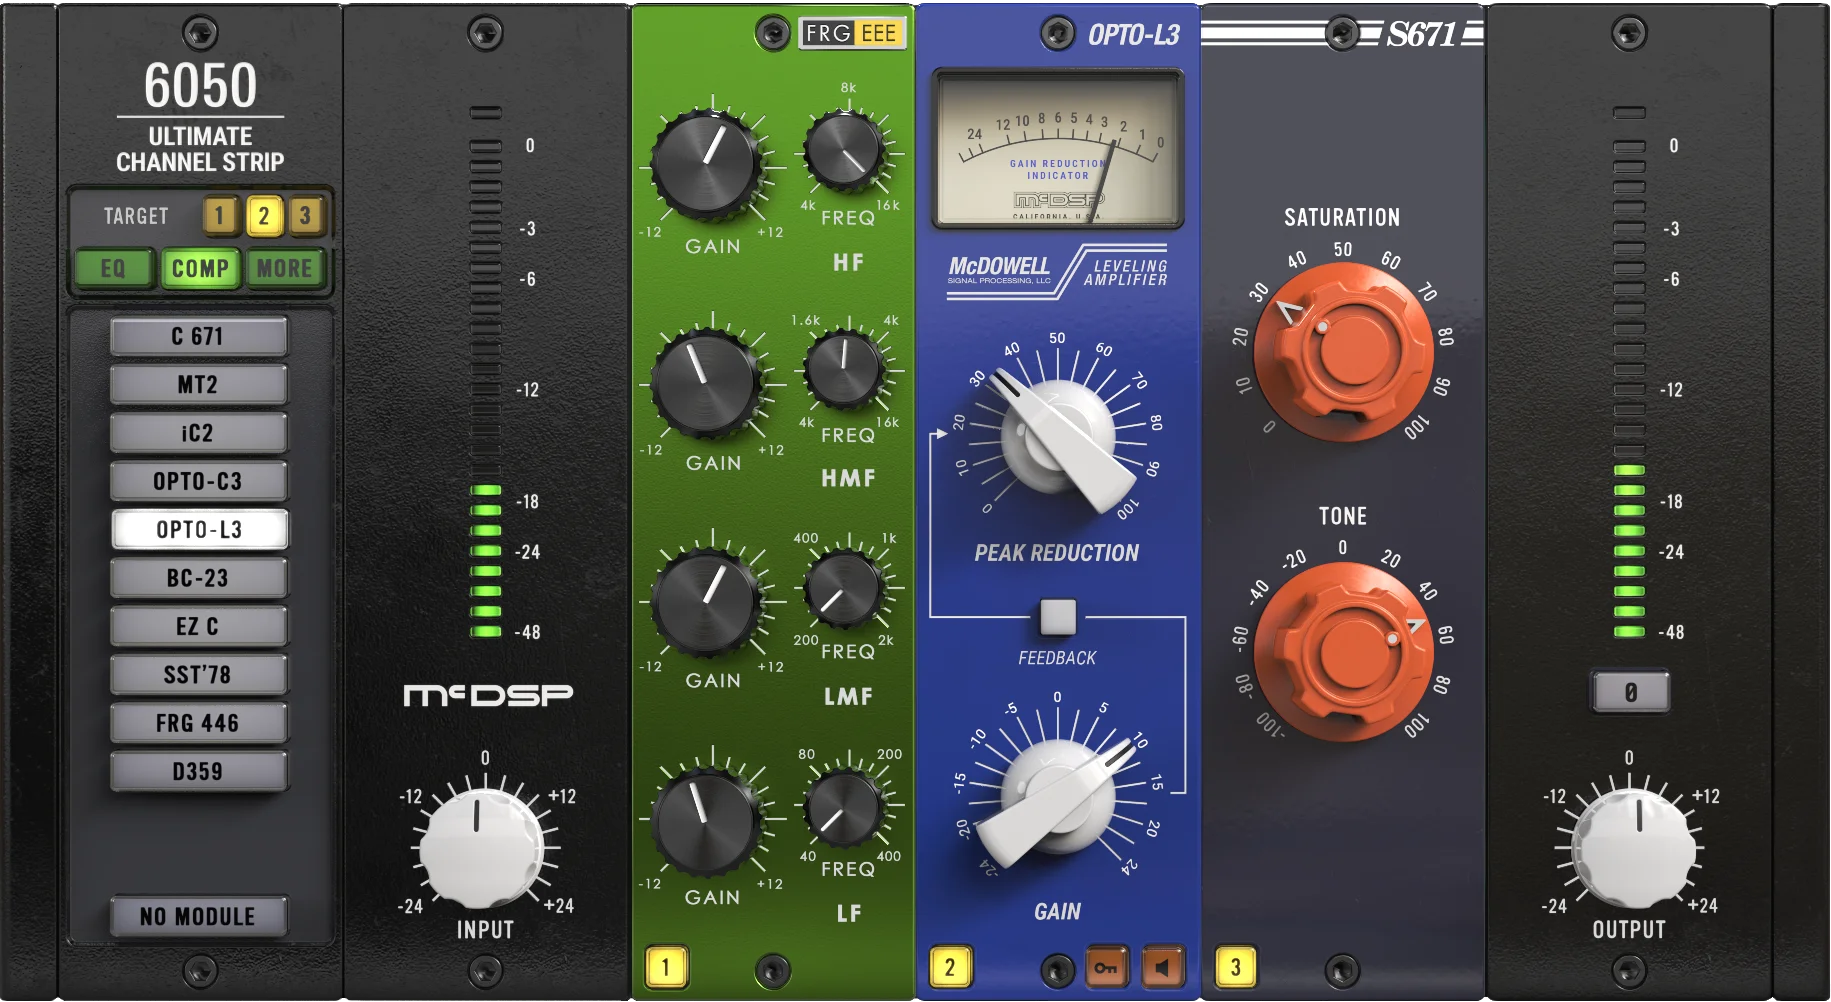Click the OUTPUT gain knob

pyautogui.click(x=1634, y=847)
